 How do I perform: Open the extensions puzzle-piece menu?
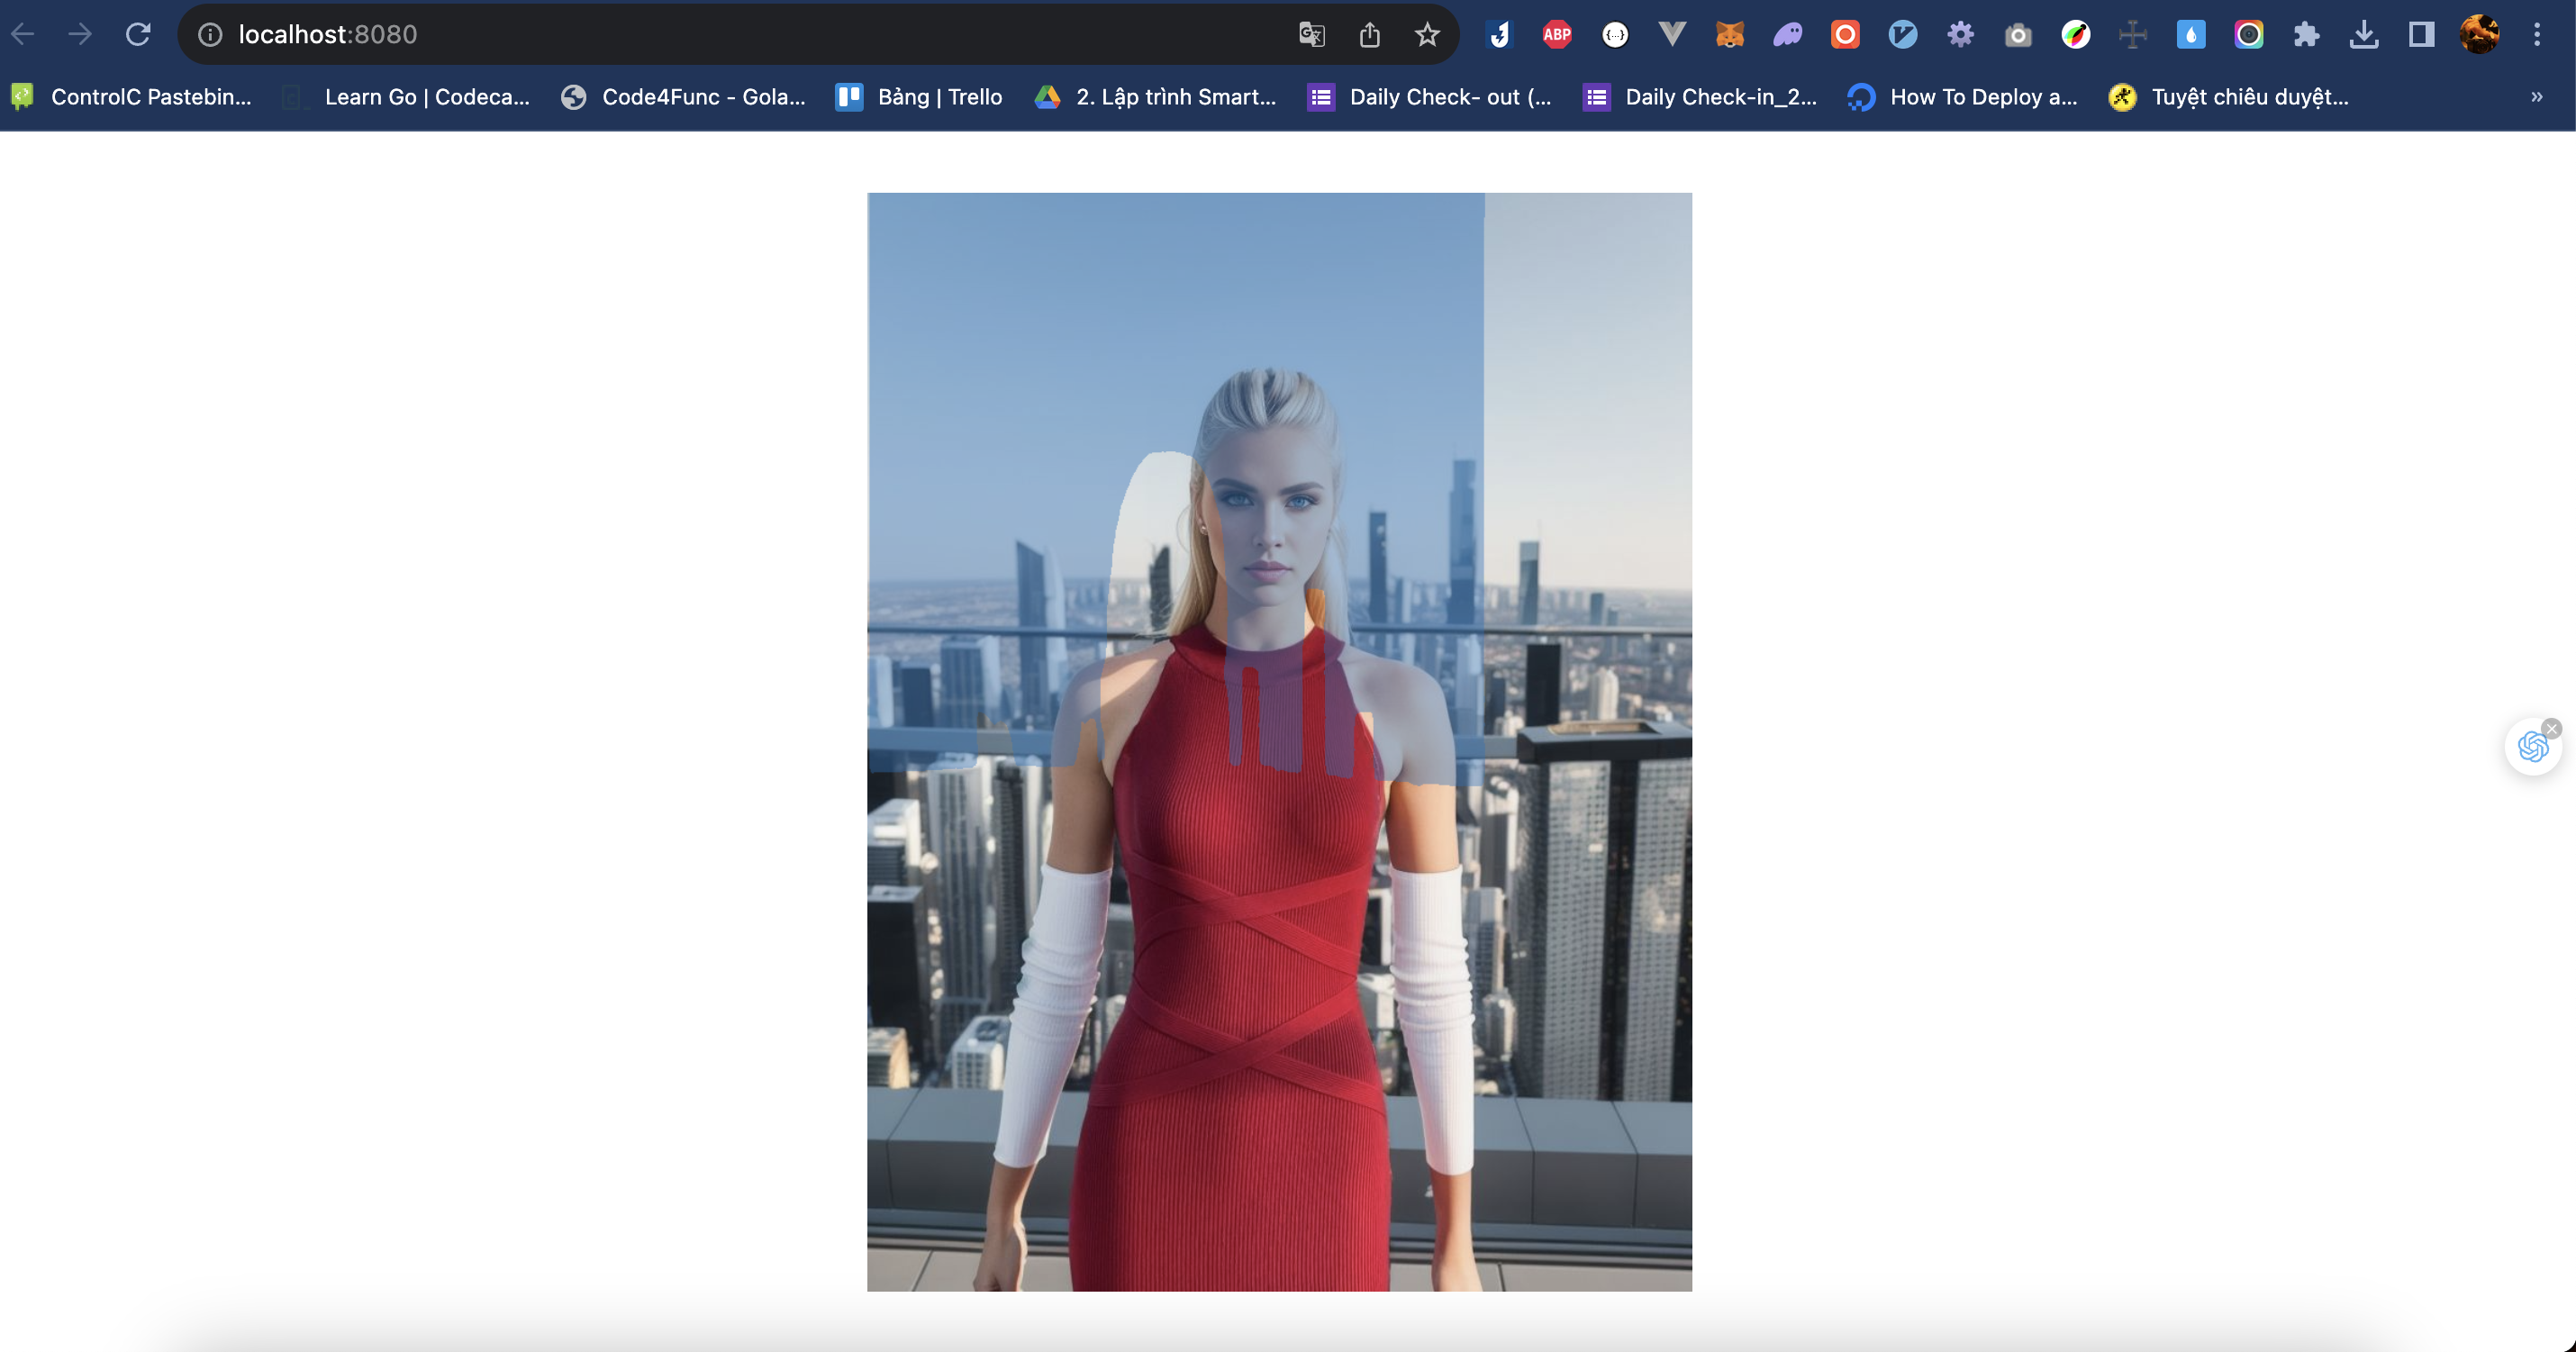click(2307, 34)
